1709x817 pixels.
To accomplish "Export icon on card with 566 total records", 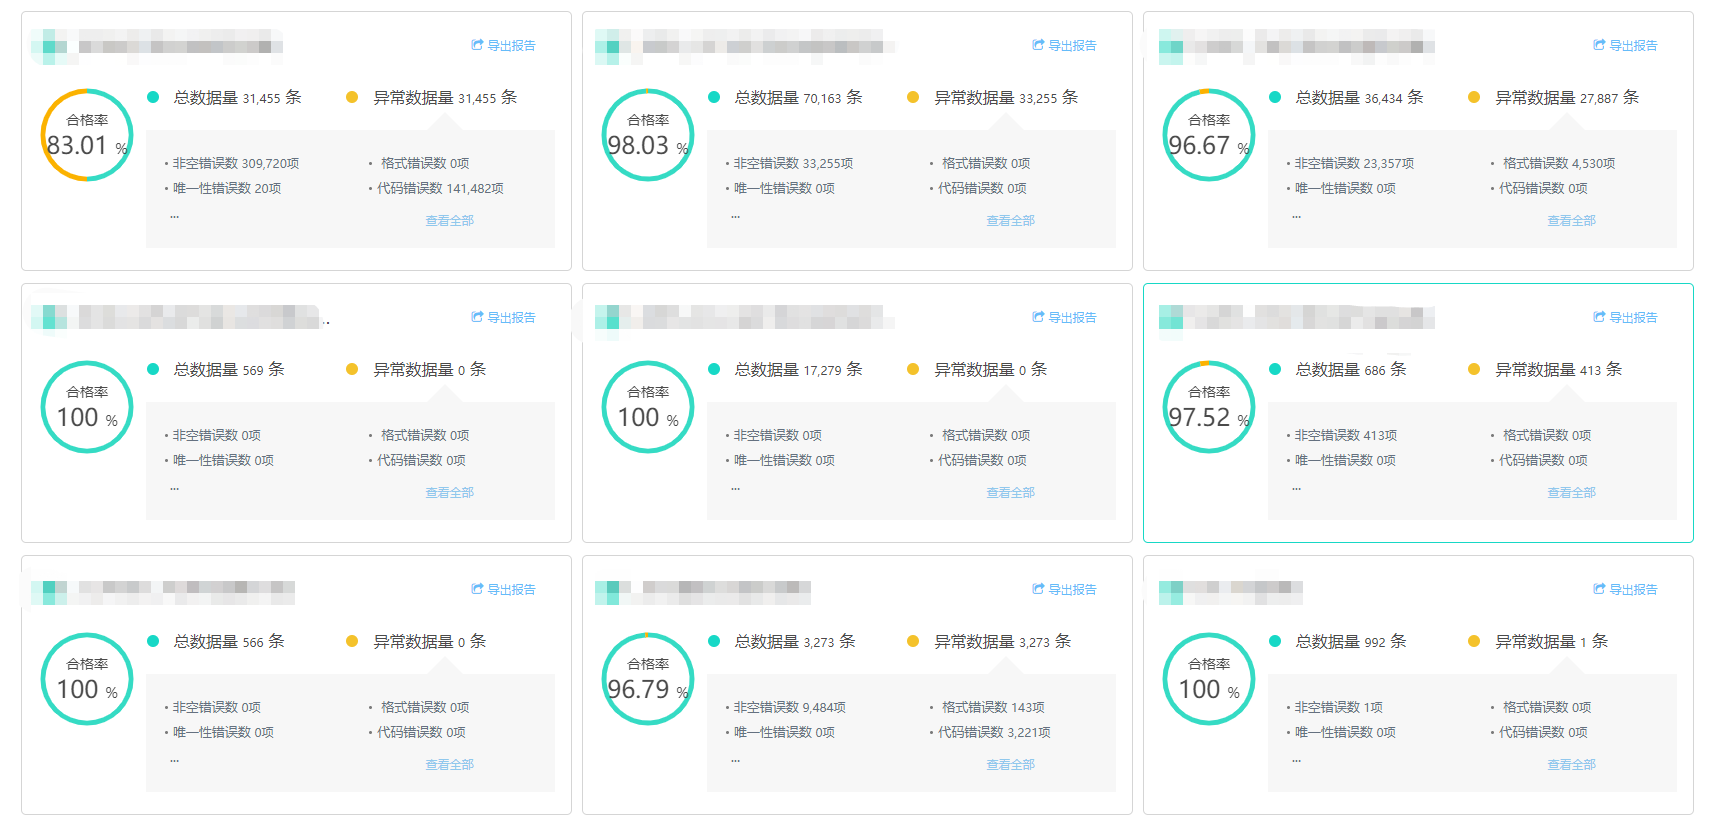I will point(478,589).
